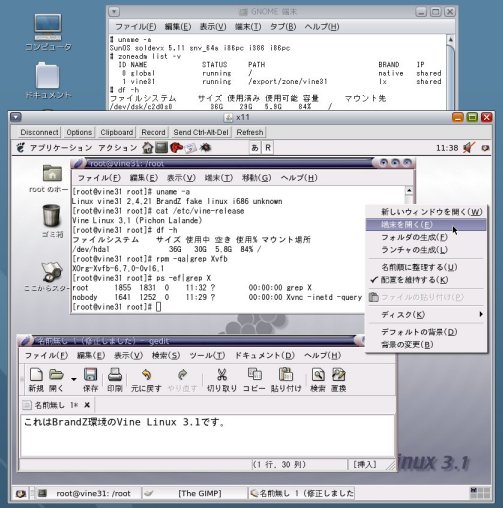Choose Open New Window in the context menu
Image resolution: width=503 pixels, height=508 pixels.
(x=427, y=212)
